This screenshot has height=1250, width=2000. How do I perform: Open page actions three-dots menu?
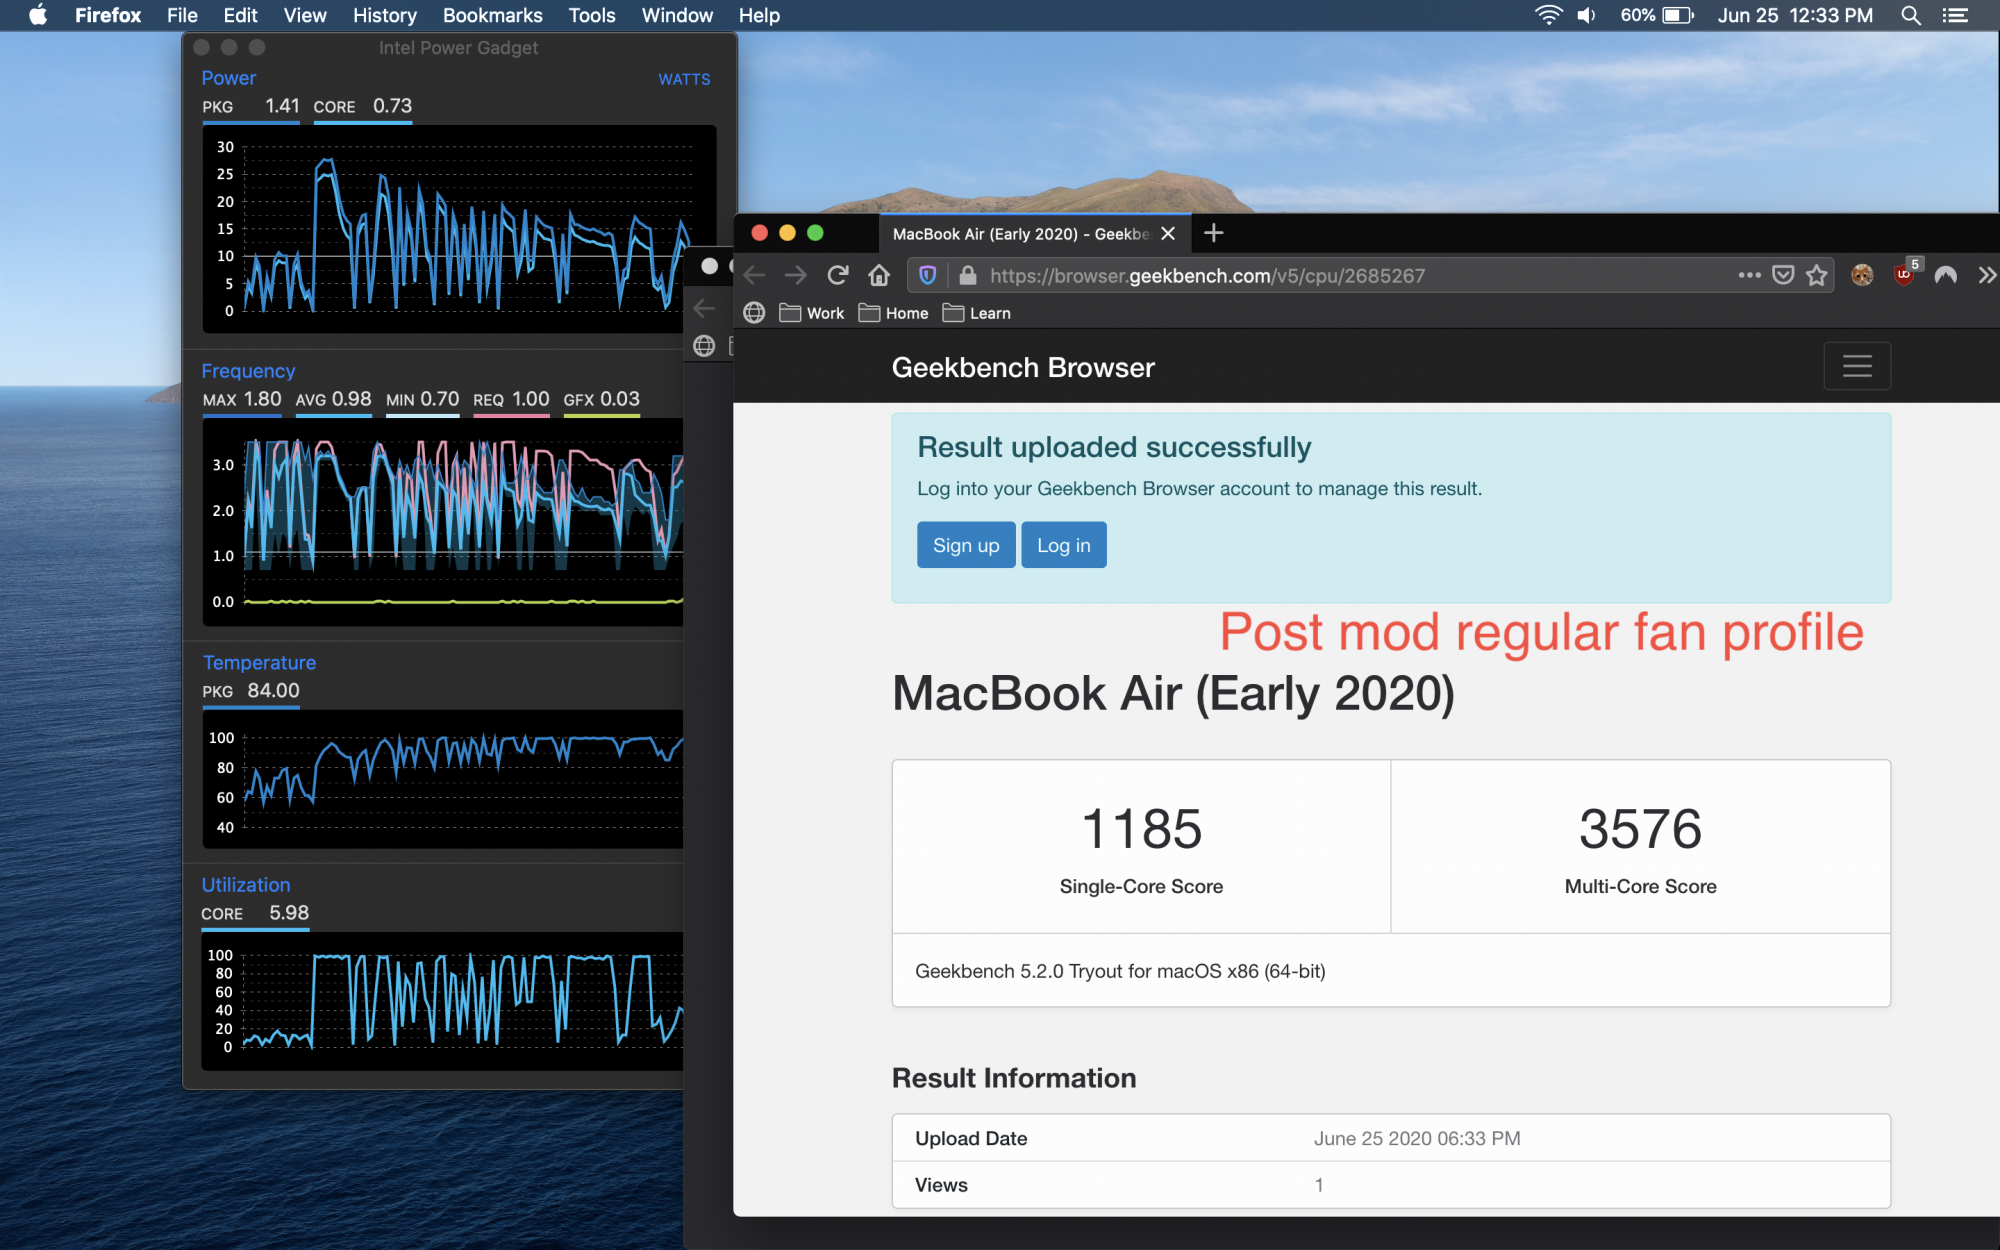pyautogui.click(x=1749, y=275)
